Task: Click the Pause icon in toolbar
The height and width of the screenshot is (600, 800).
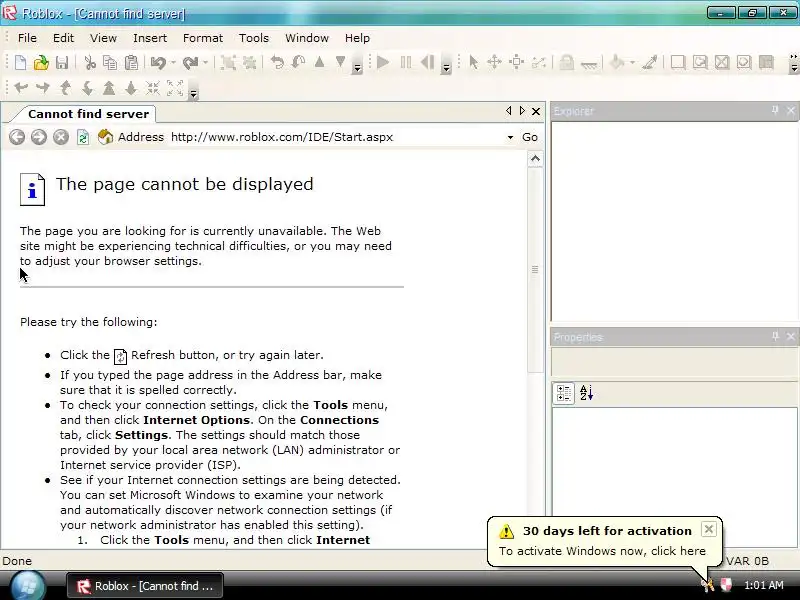Action: click(406, 63)
